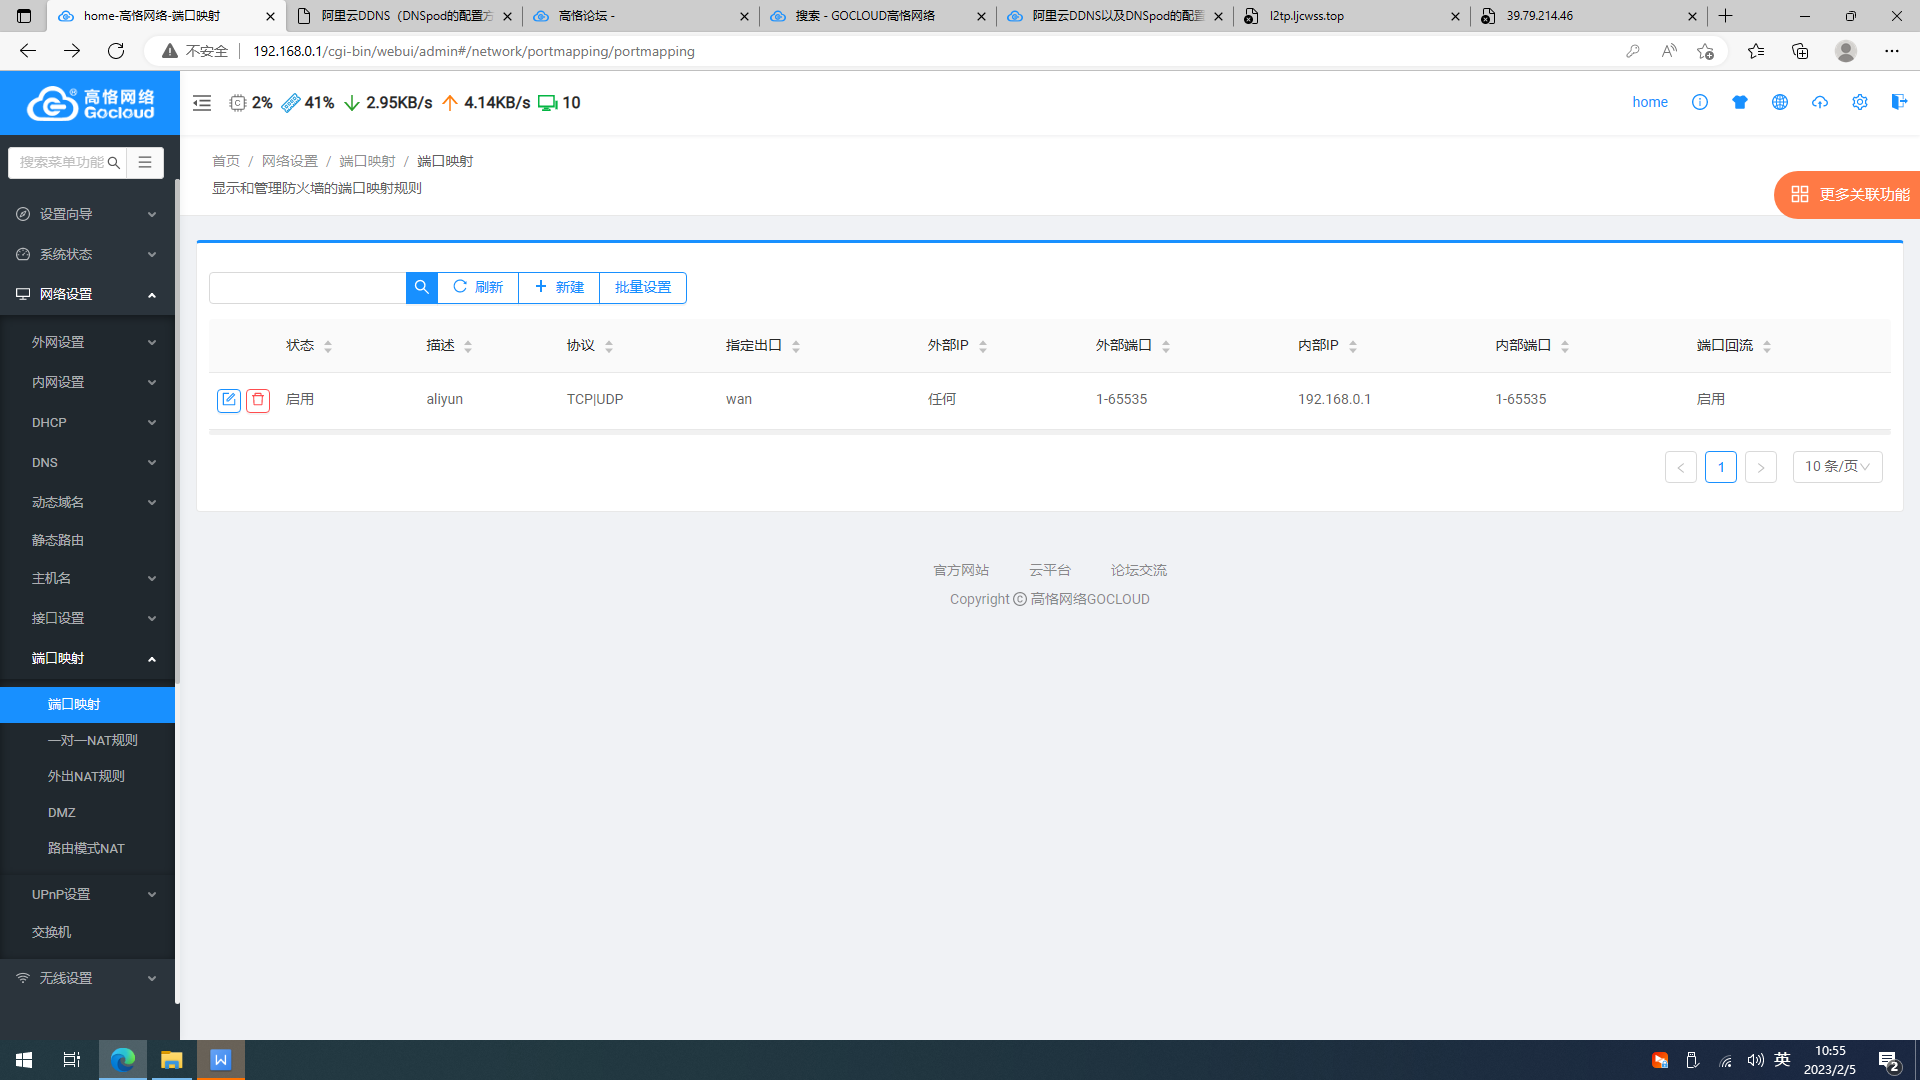
Task: Go back in browser history
Action: 28,51
